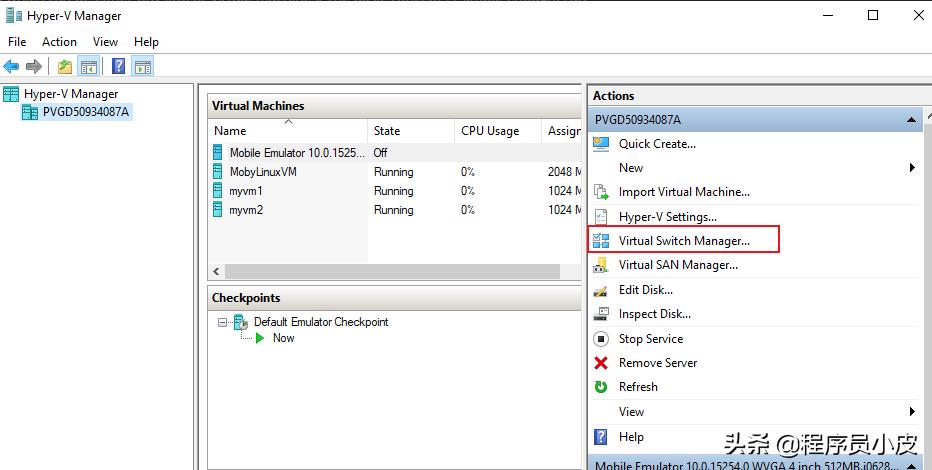Click the red Remove Server X icon
The width and height of the screenshot is (932, 470).
(x=601, y=362)
